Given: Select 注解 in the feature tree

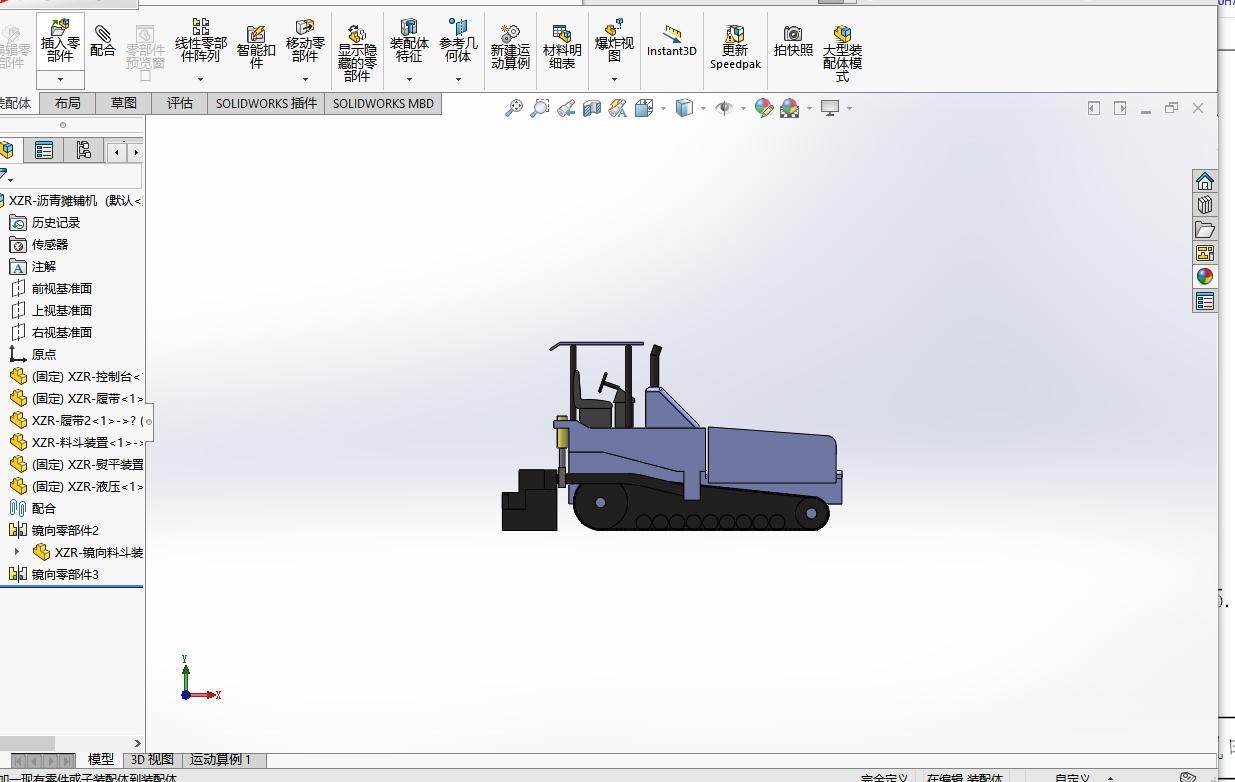Looking at the screenshot, I should click(x=44, y=267).
